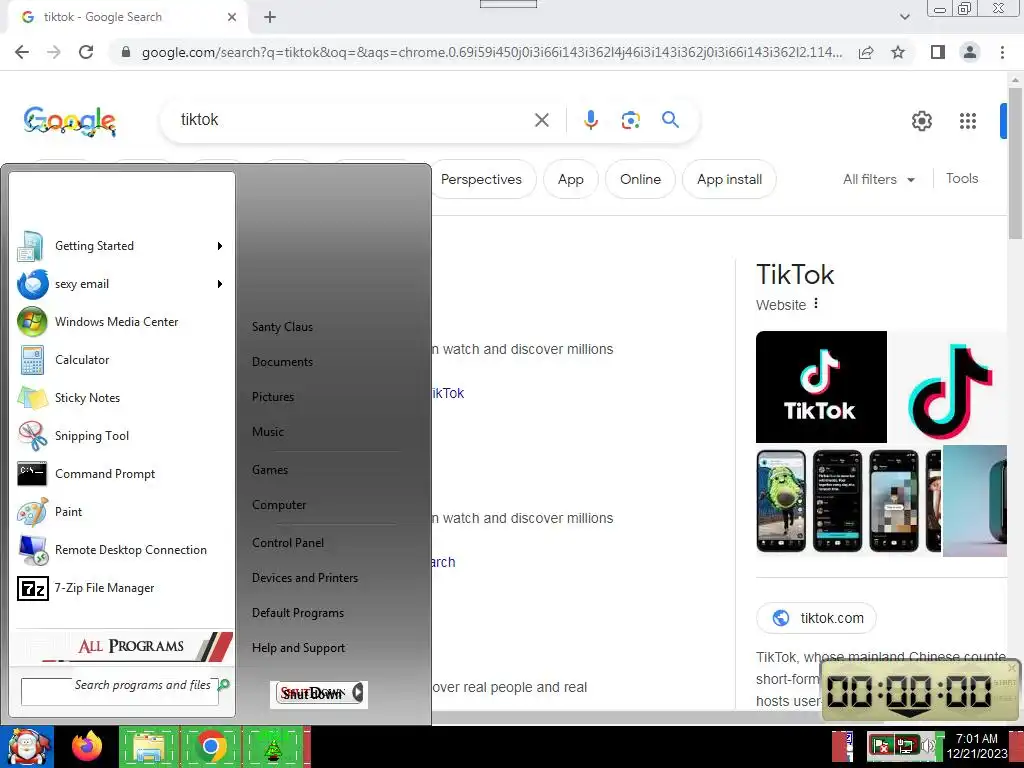Open Computer from Start menu

[279, 505]
